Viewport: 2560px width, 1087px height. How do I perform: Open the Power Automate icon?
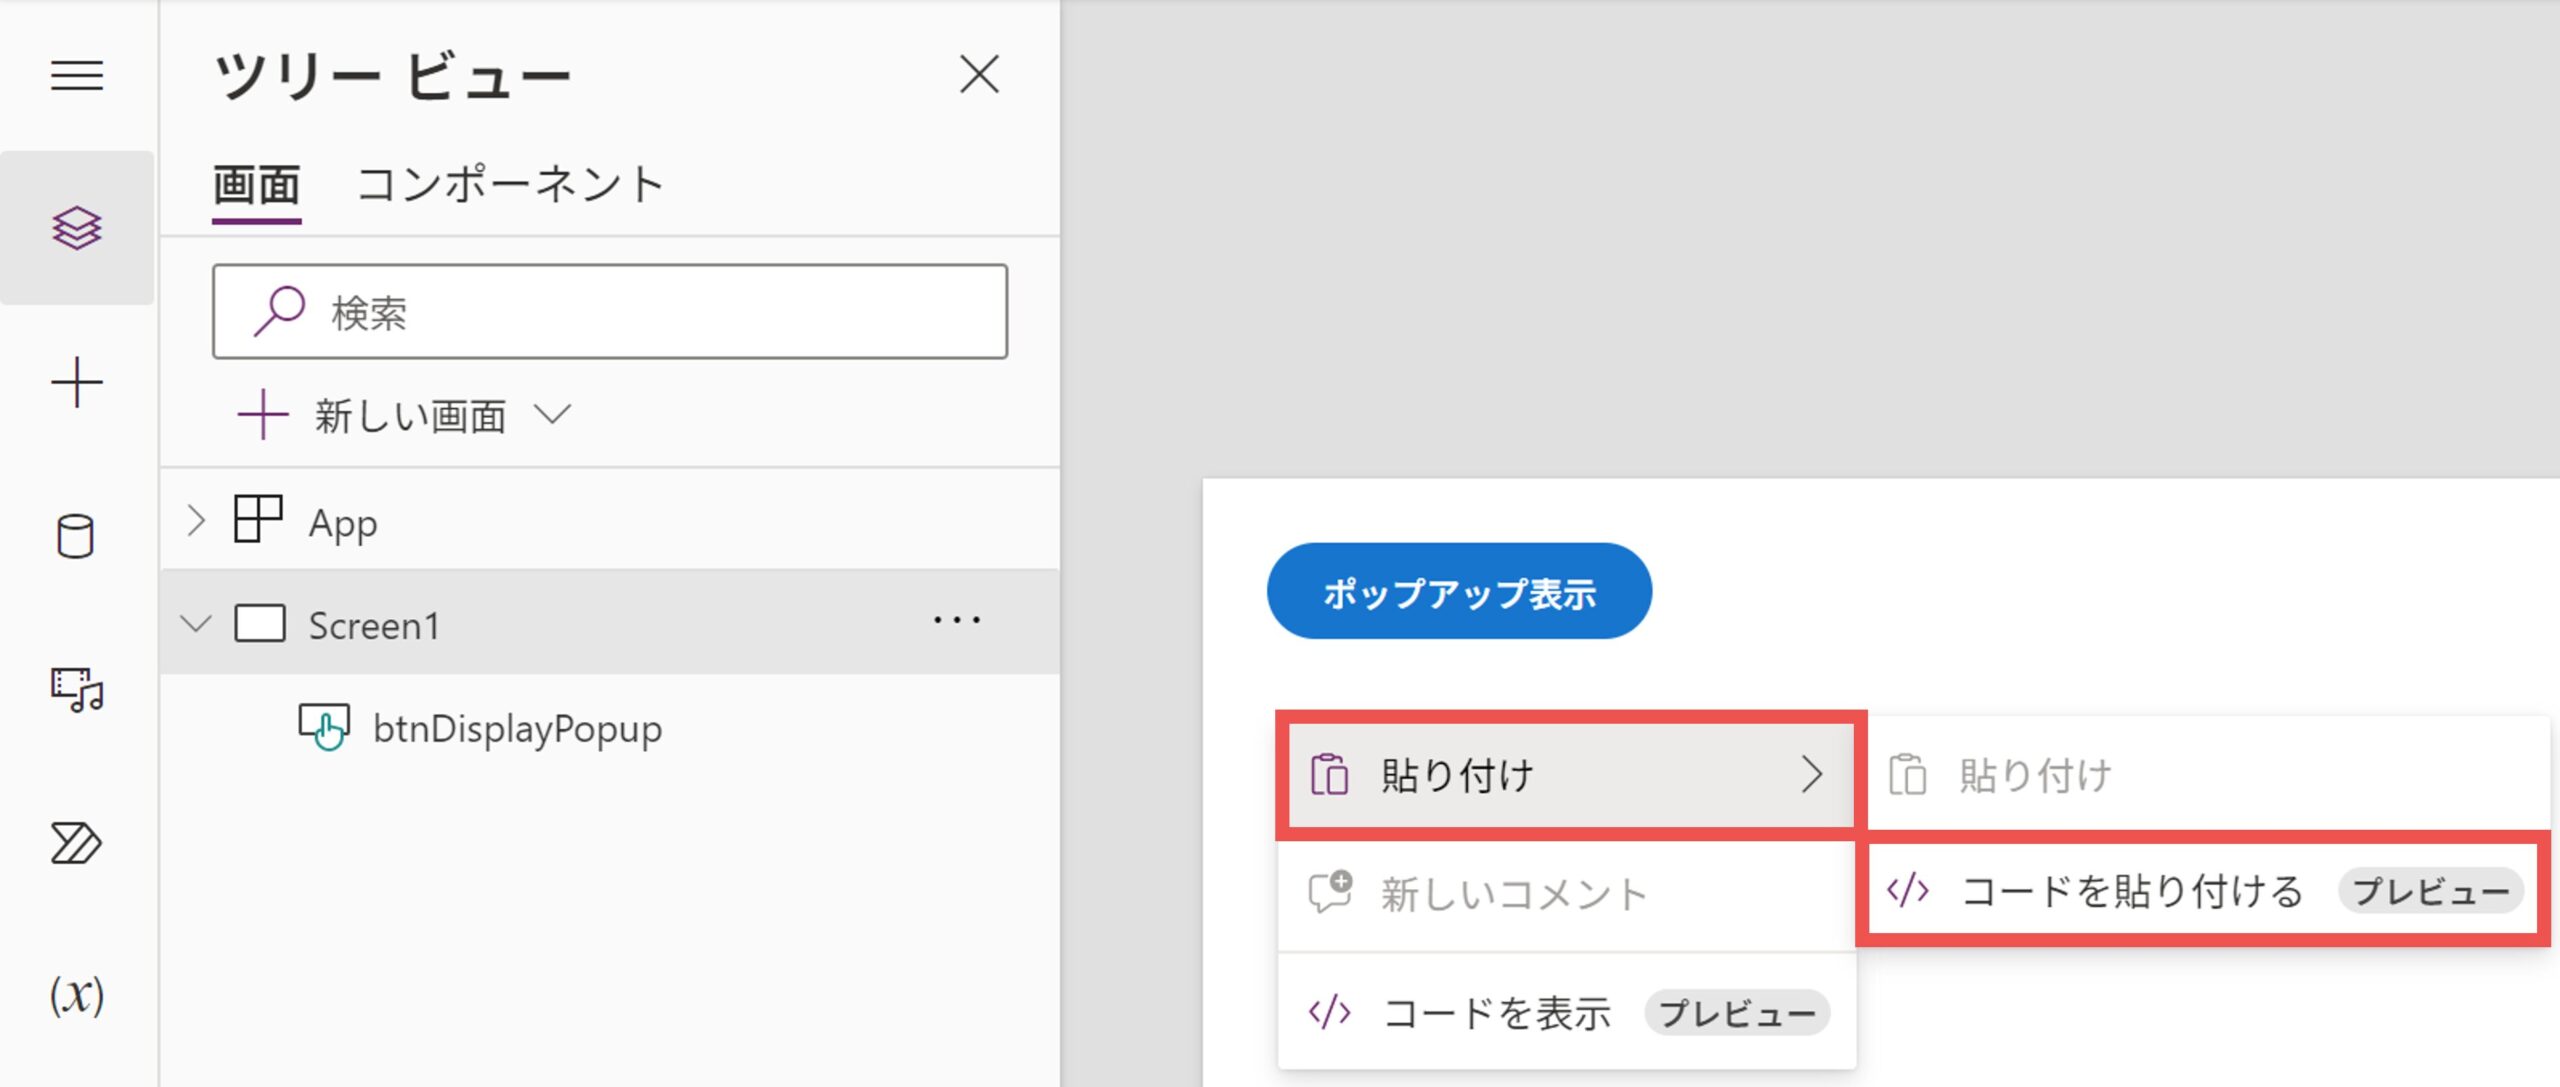77,843
